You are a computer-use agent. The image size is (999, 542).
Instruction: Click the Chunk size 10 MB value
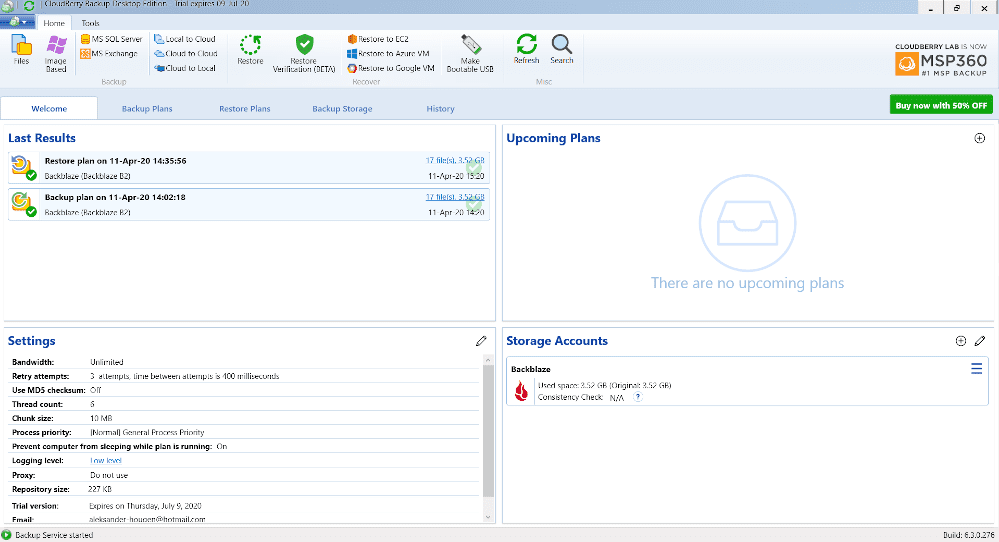click(x=101, y=418)
